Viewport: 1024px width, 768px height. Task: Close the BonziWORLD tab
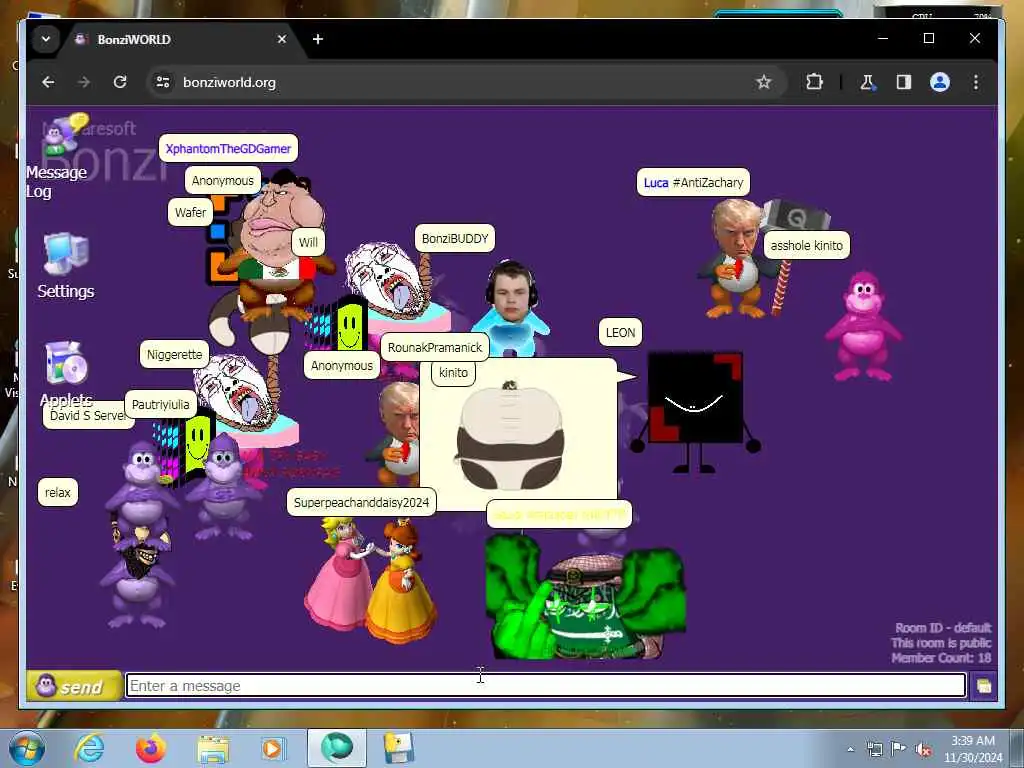281,39
